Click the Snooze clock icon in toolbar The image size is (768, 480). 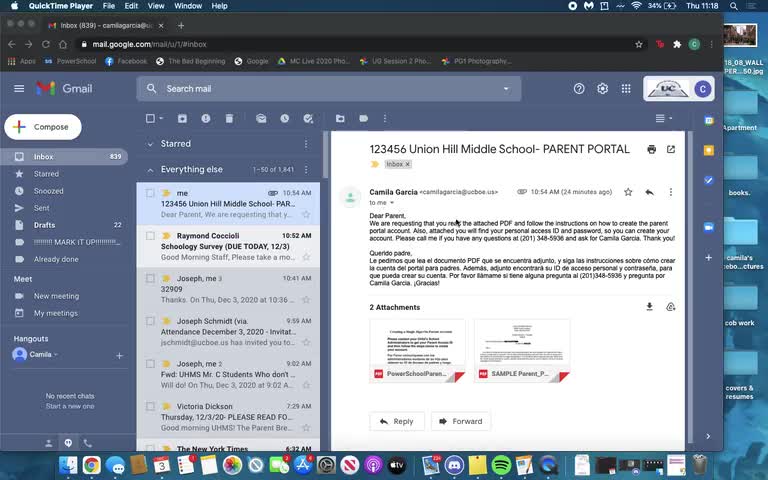pos(285,119)
